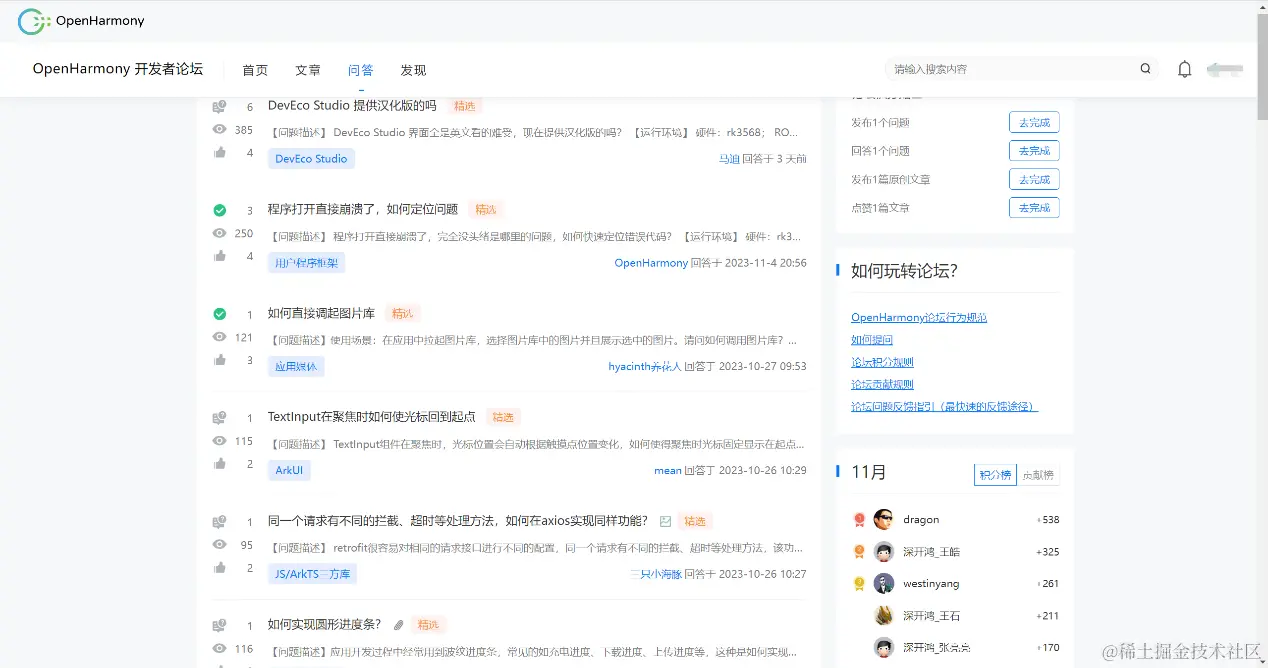Image resolution: width=1268 pixels, height=668 pixels.
Task: Click 去完成 for 回答1个问题
Action: click(x=1034, y=151)
